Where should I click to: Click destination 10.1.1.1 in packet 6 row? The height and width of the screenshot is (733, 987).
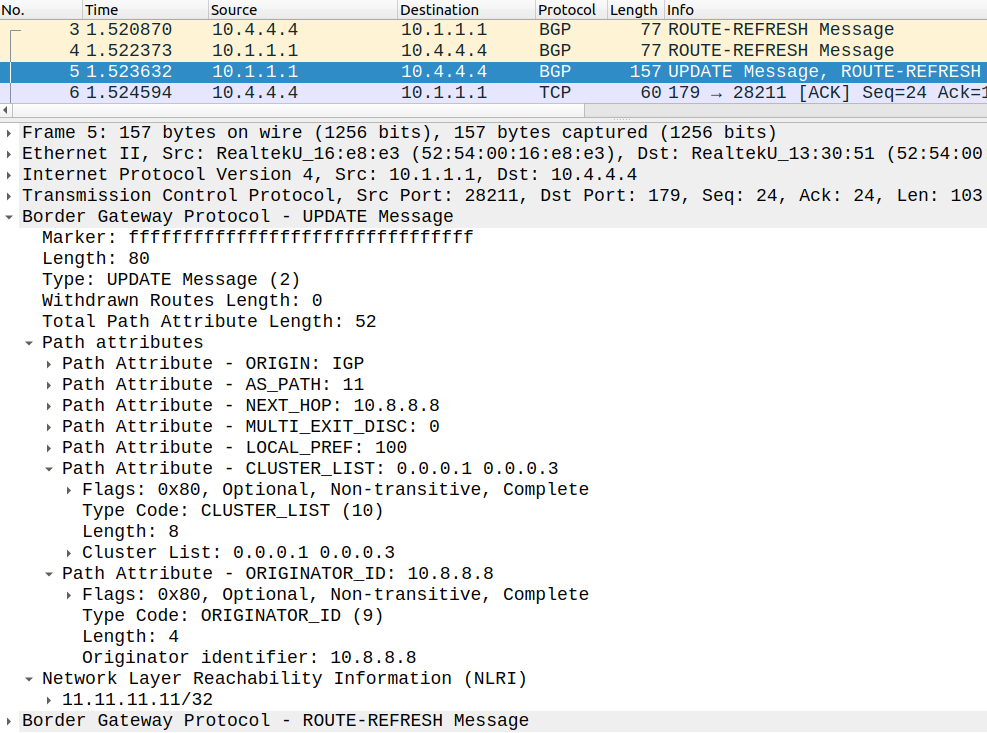click(x=444, y=93)
